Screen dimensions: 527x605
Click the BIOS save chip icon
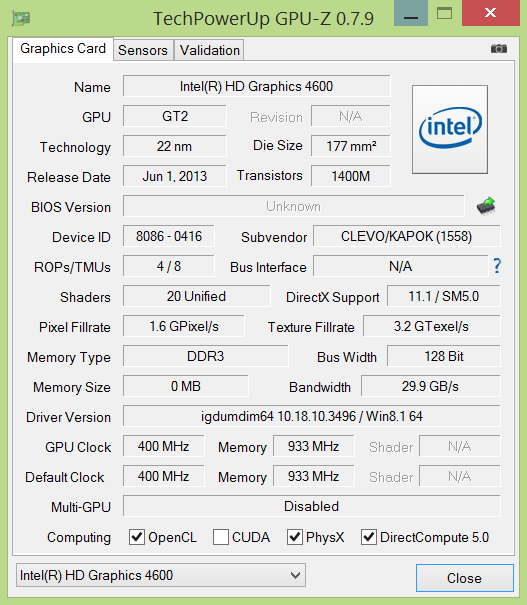coord(486,206)
